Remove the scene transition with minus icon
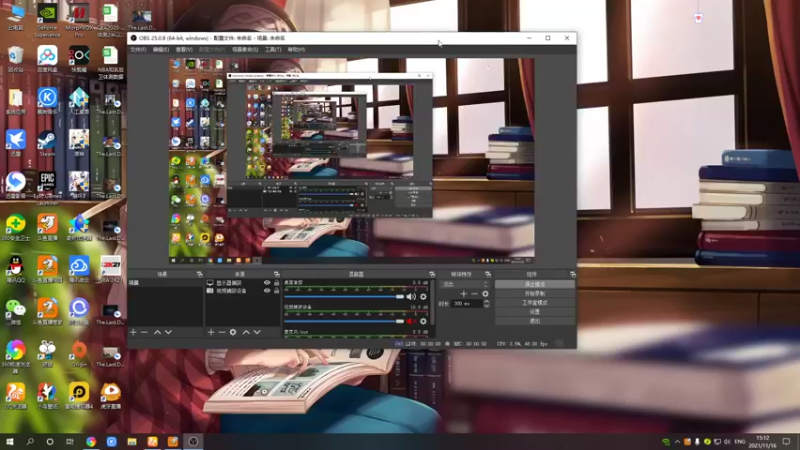The height and width of the screenshot is (450, 800). point(474,293)
